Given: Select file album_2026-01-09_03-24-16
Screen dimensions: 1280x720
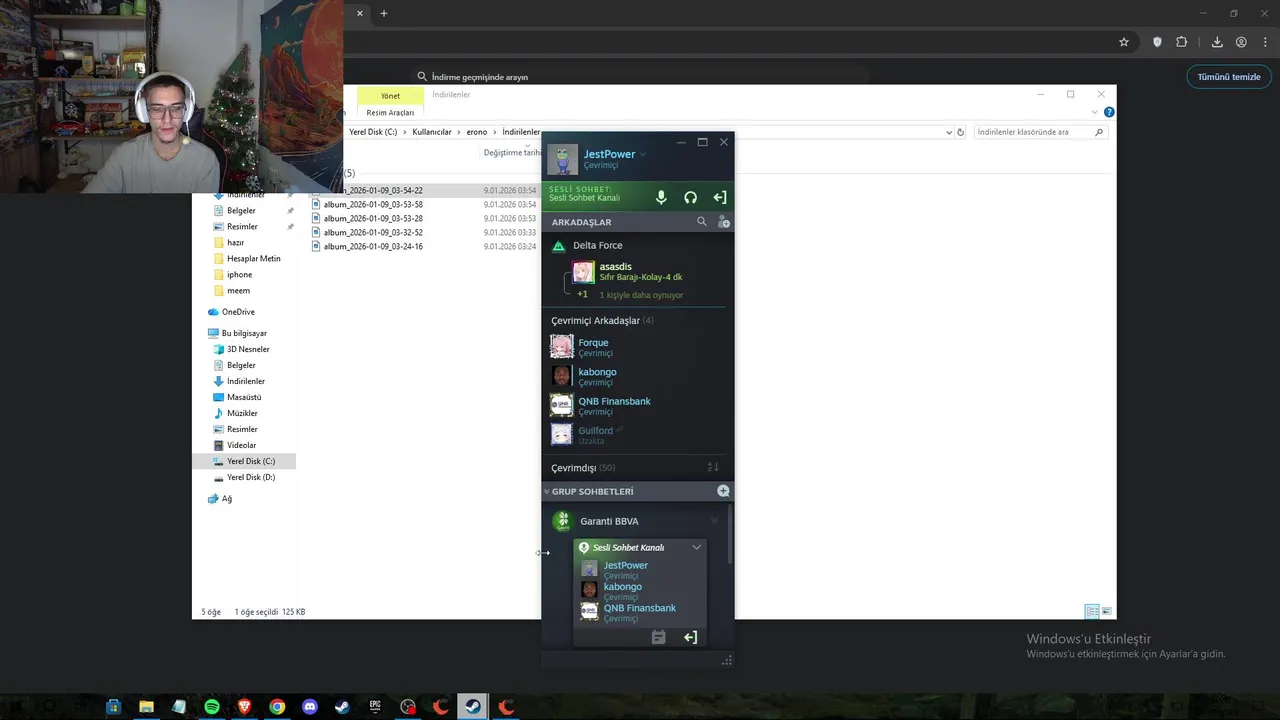Looking at the screenshot, I should pyautogui.click(x=373, y=246).
